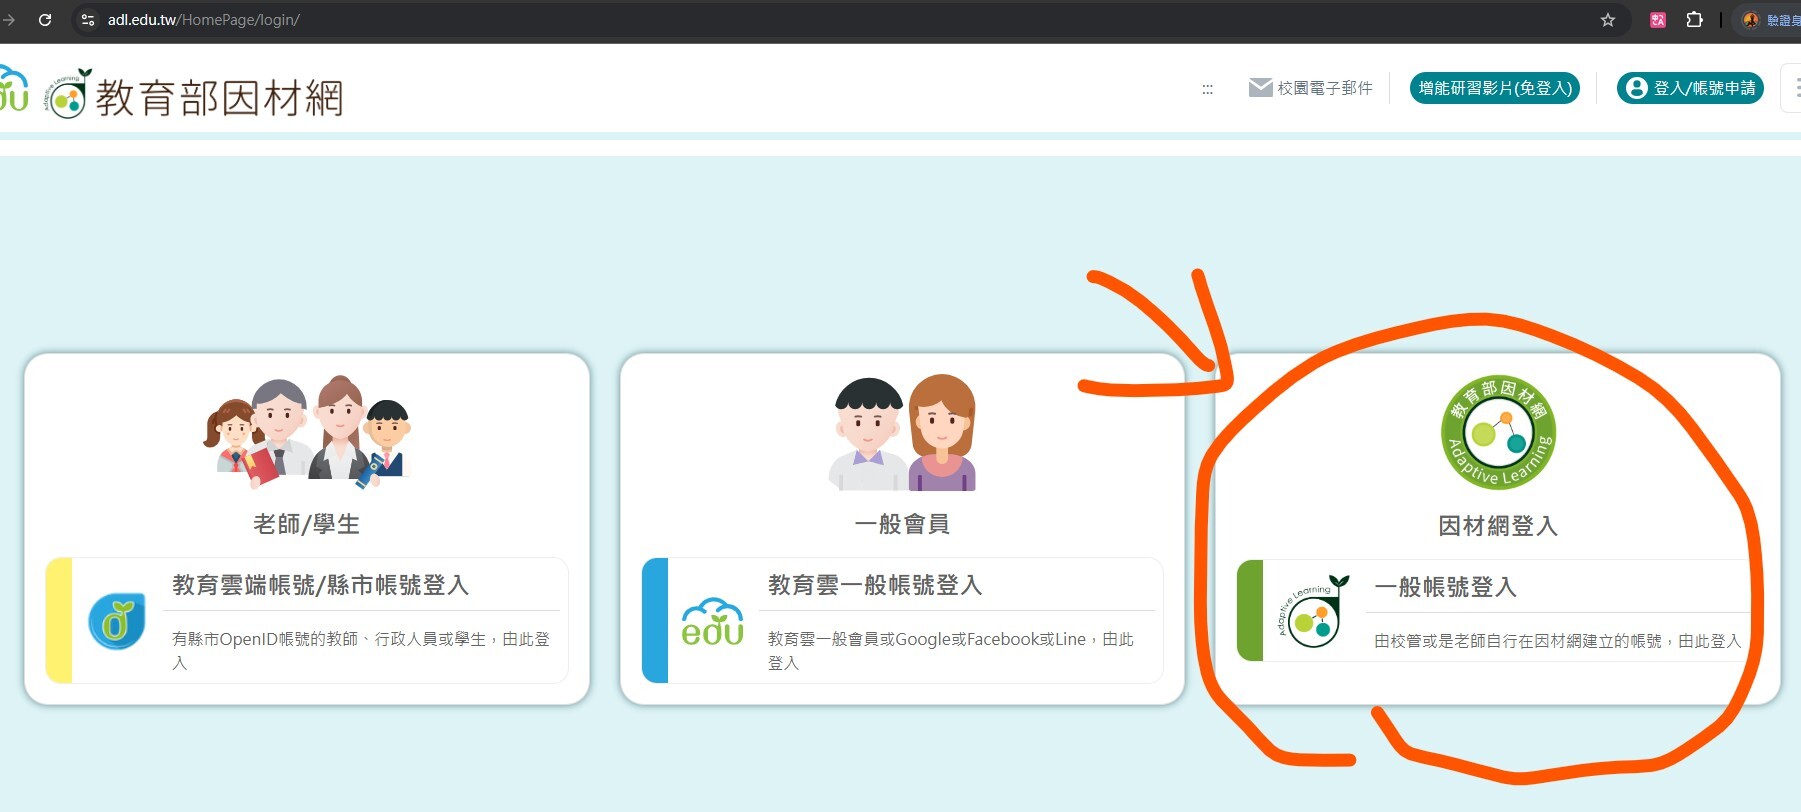The width and height of the screenshot is (1801, 812).
Task: Click the 老師/學生 heading
Action: [x=307, y=524]
